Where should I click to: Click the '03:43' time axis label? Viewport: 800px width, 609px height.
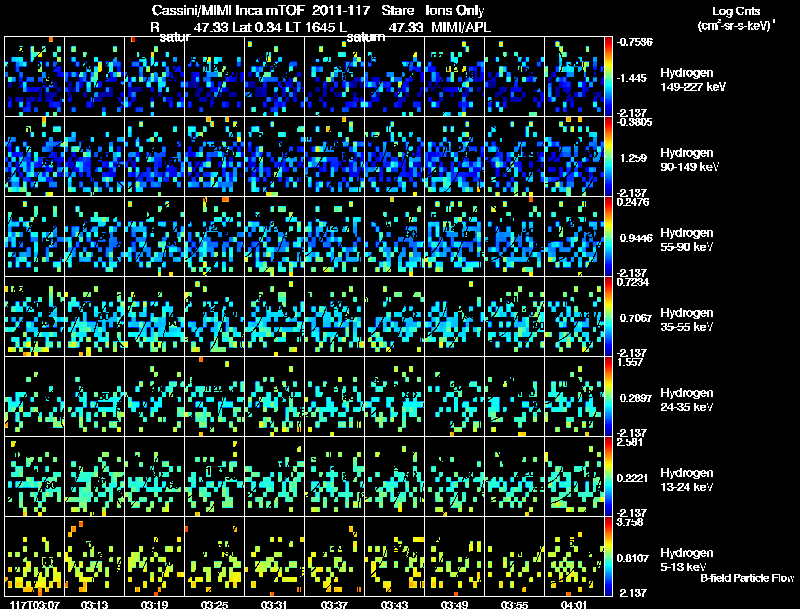pos(394,604)
